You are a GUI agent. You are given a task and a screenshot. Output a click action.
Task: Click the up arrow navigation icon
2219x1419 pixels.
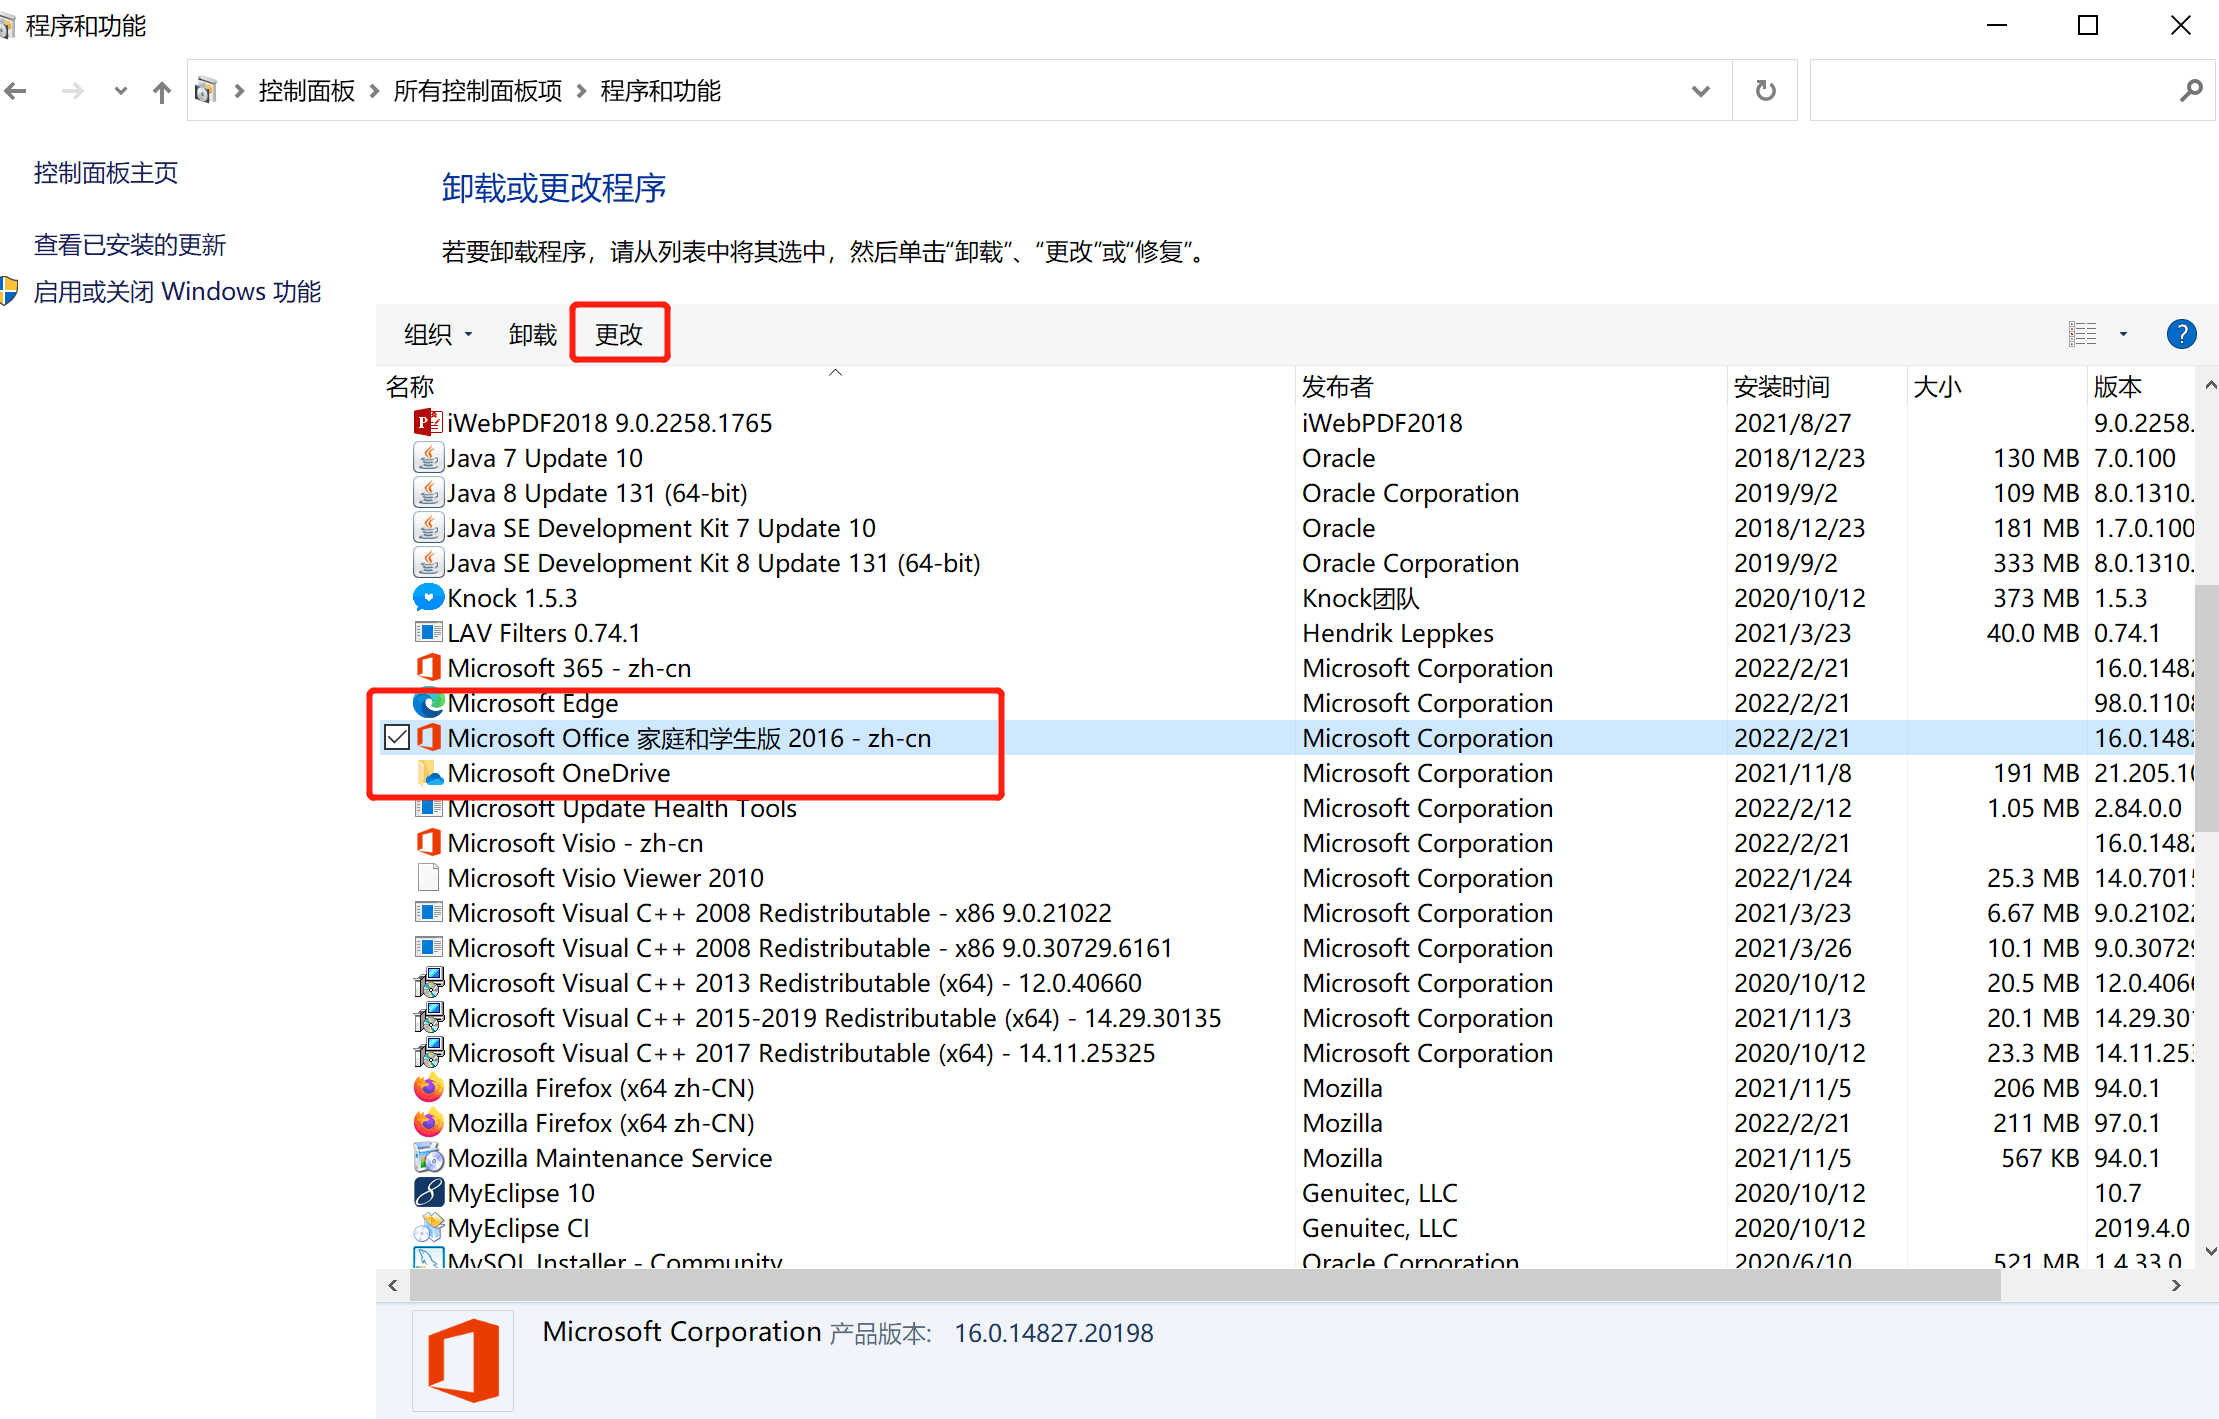pos(161,92)
